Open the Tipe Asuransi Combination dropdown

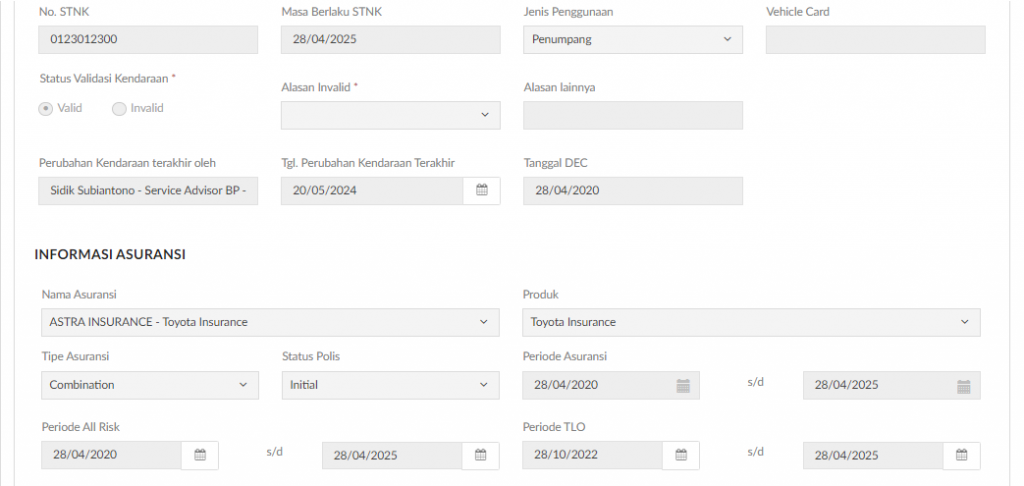(x=150, y=385)
